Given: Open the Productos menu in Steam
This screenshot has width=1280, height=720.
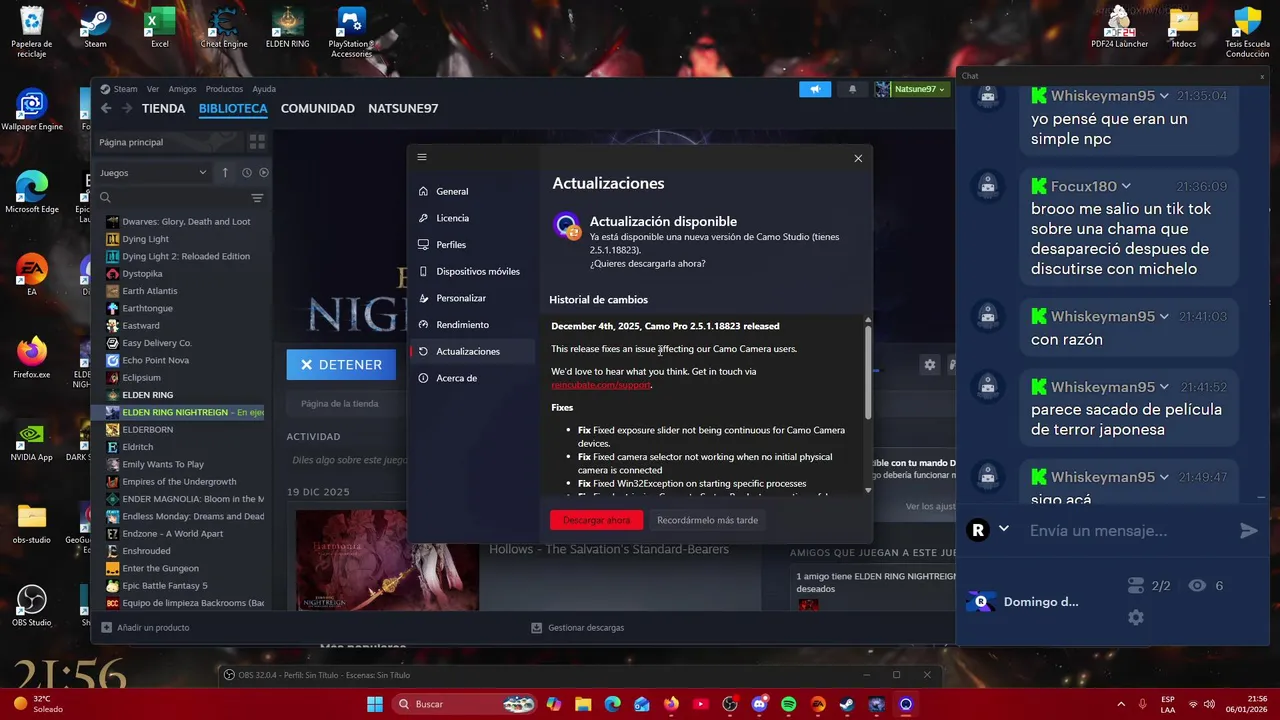Looking at the screenshot, I should 224,89.
